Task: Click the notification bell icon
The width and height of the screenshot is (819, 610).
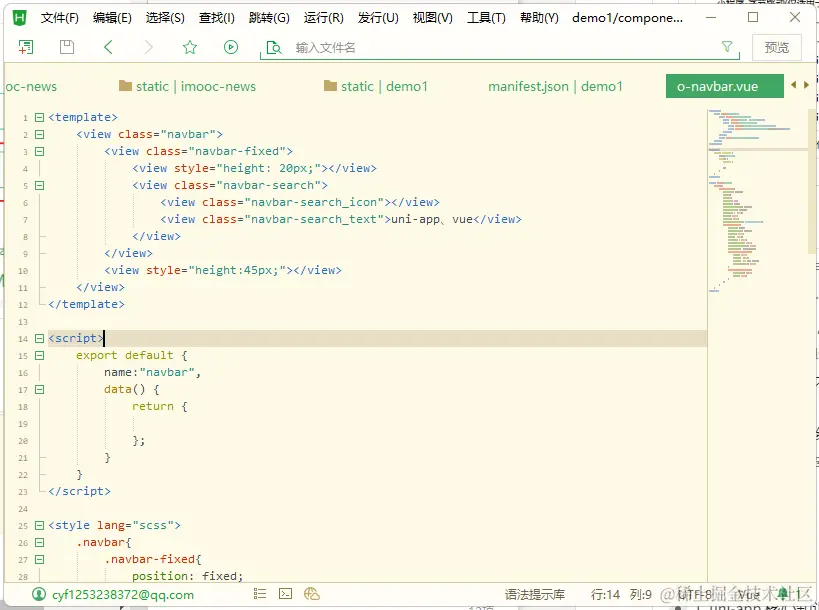Action: click(783, 594)
